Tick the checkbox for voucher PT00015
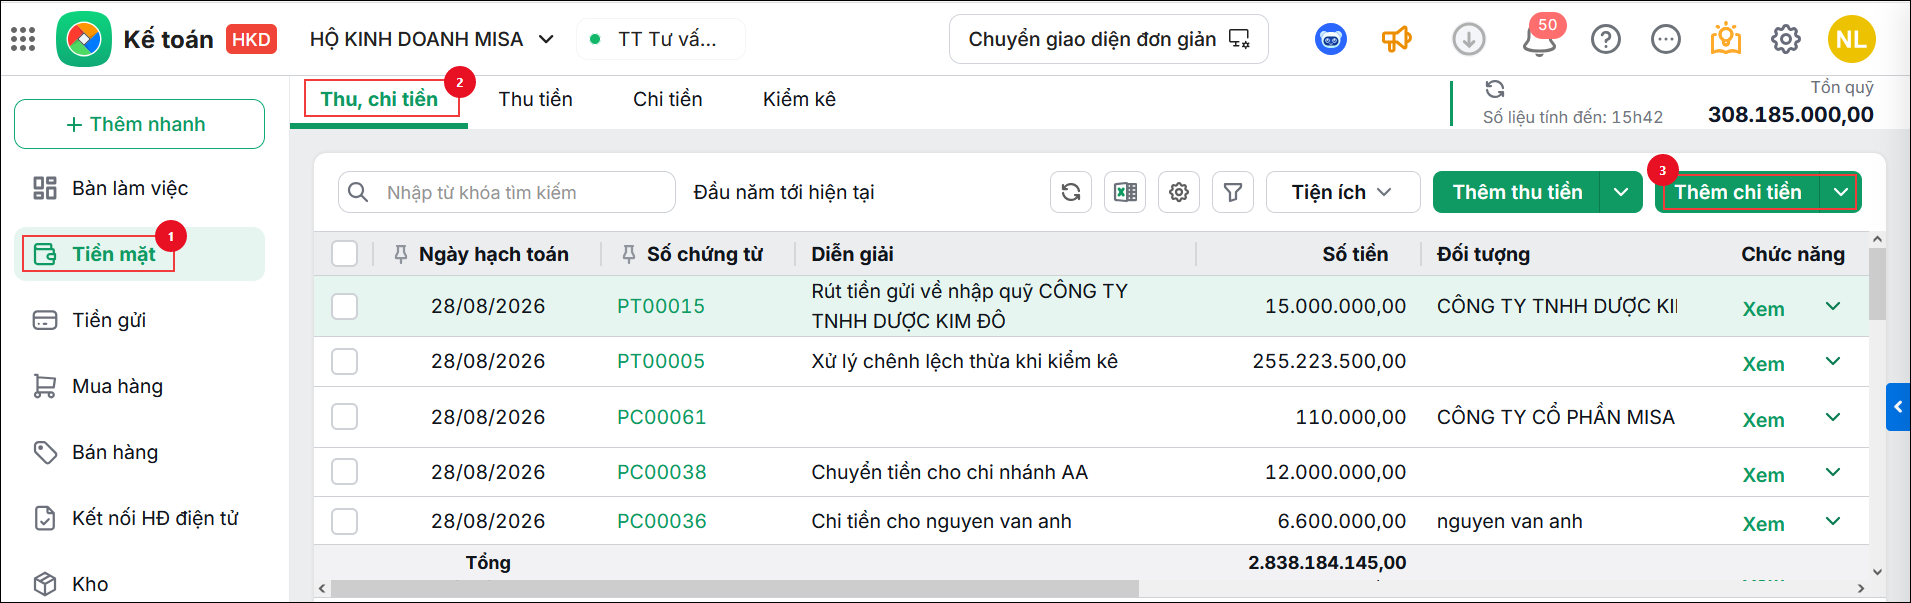Viewport: 1911px width, 603px height. coord(344,306)
